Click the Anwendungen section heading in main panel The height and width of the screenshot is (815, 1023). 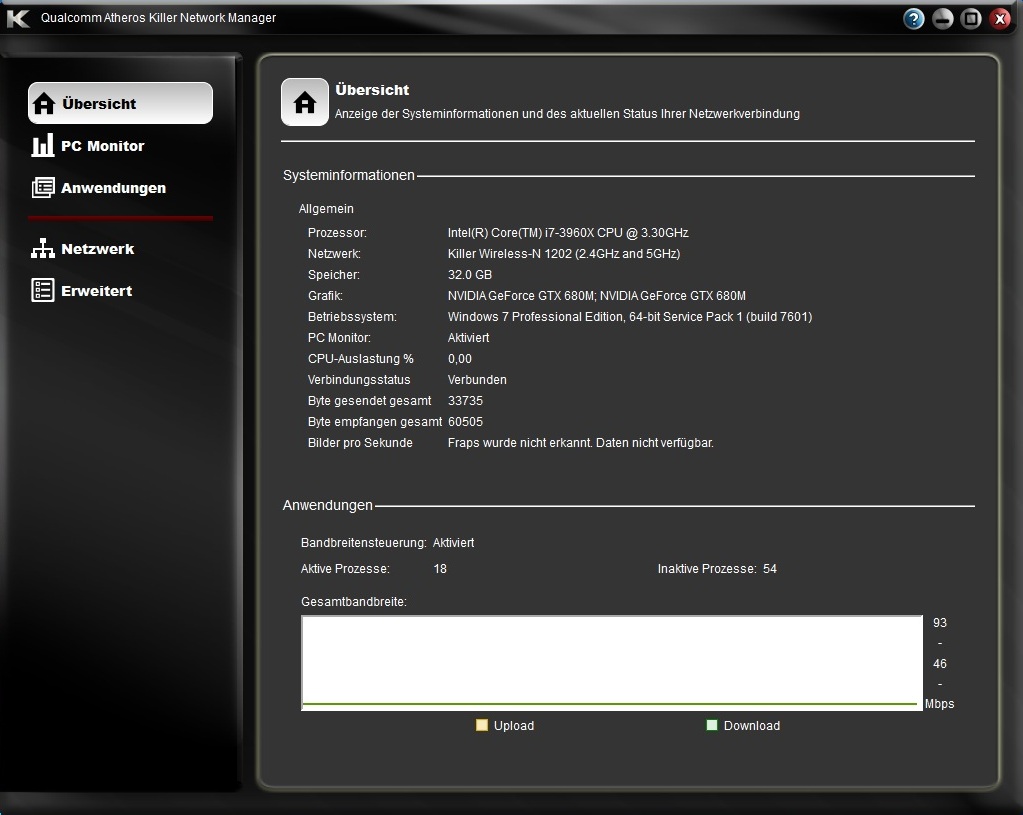pos(328,505)
